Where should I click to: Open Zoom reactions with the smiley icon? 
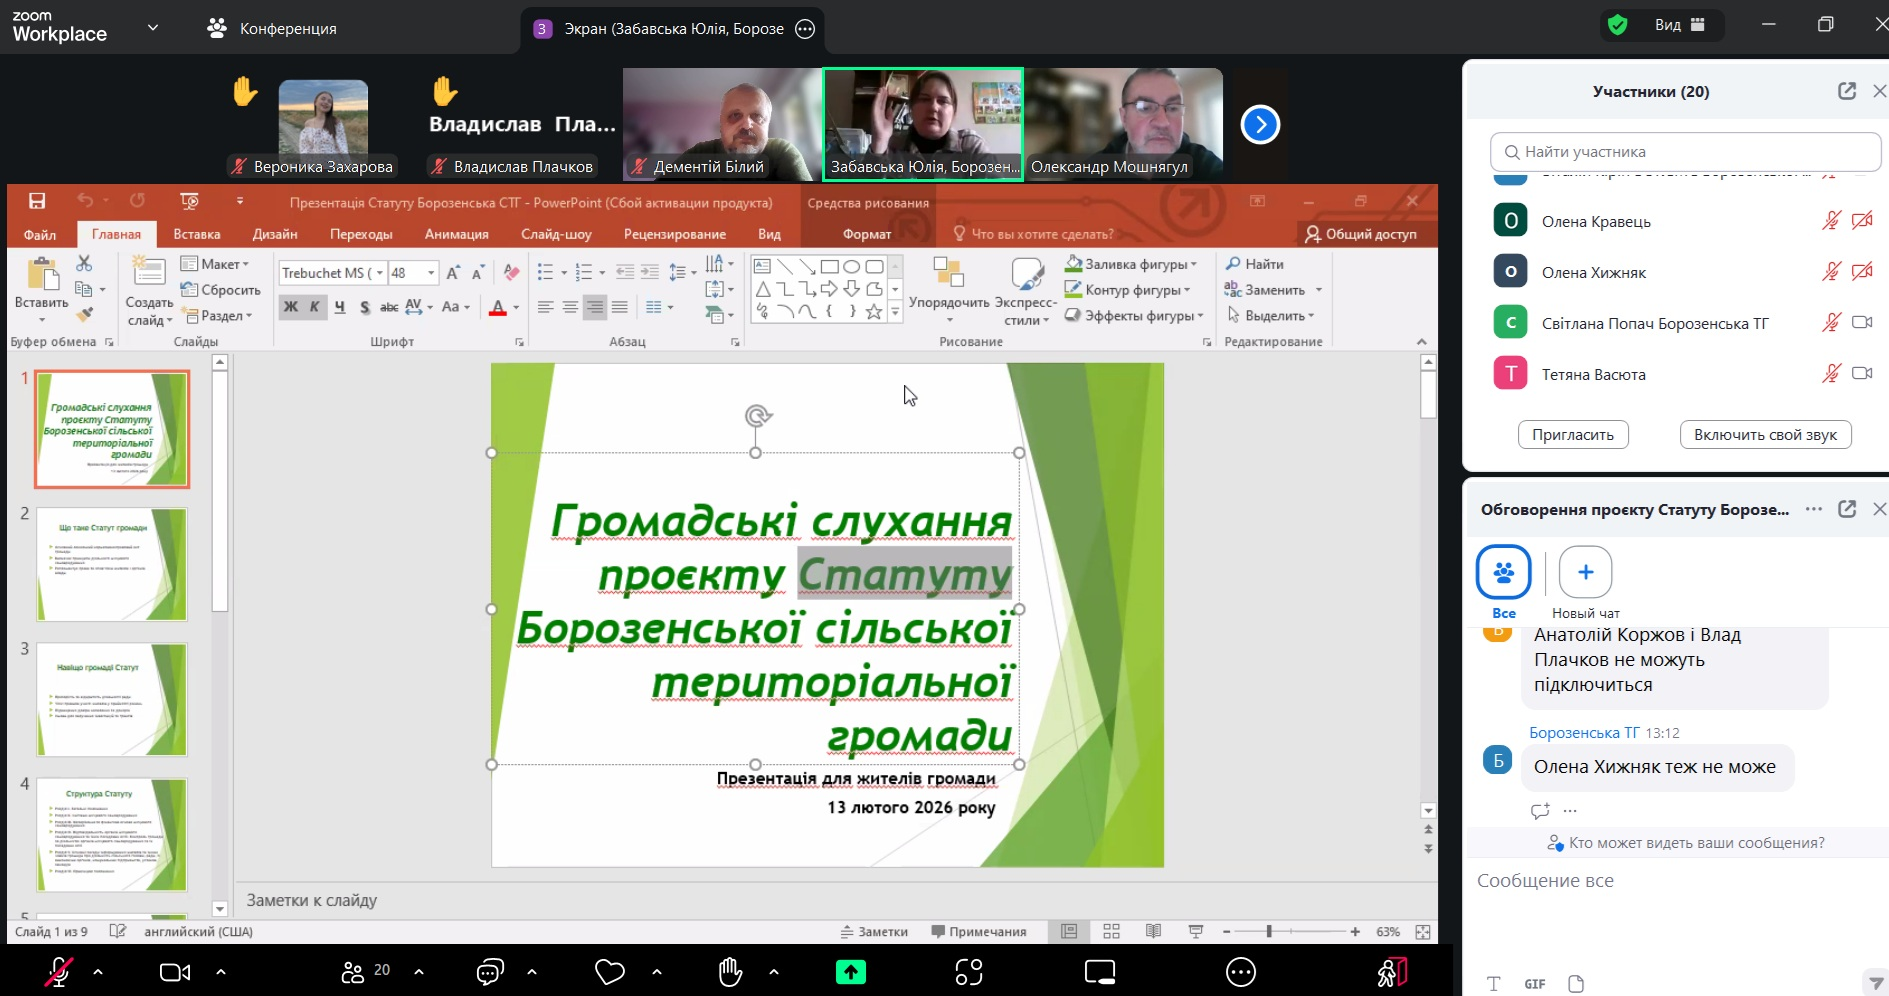pyautogui.click(x=608, y=970)
